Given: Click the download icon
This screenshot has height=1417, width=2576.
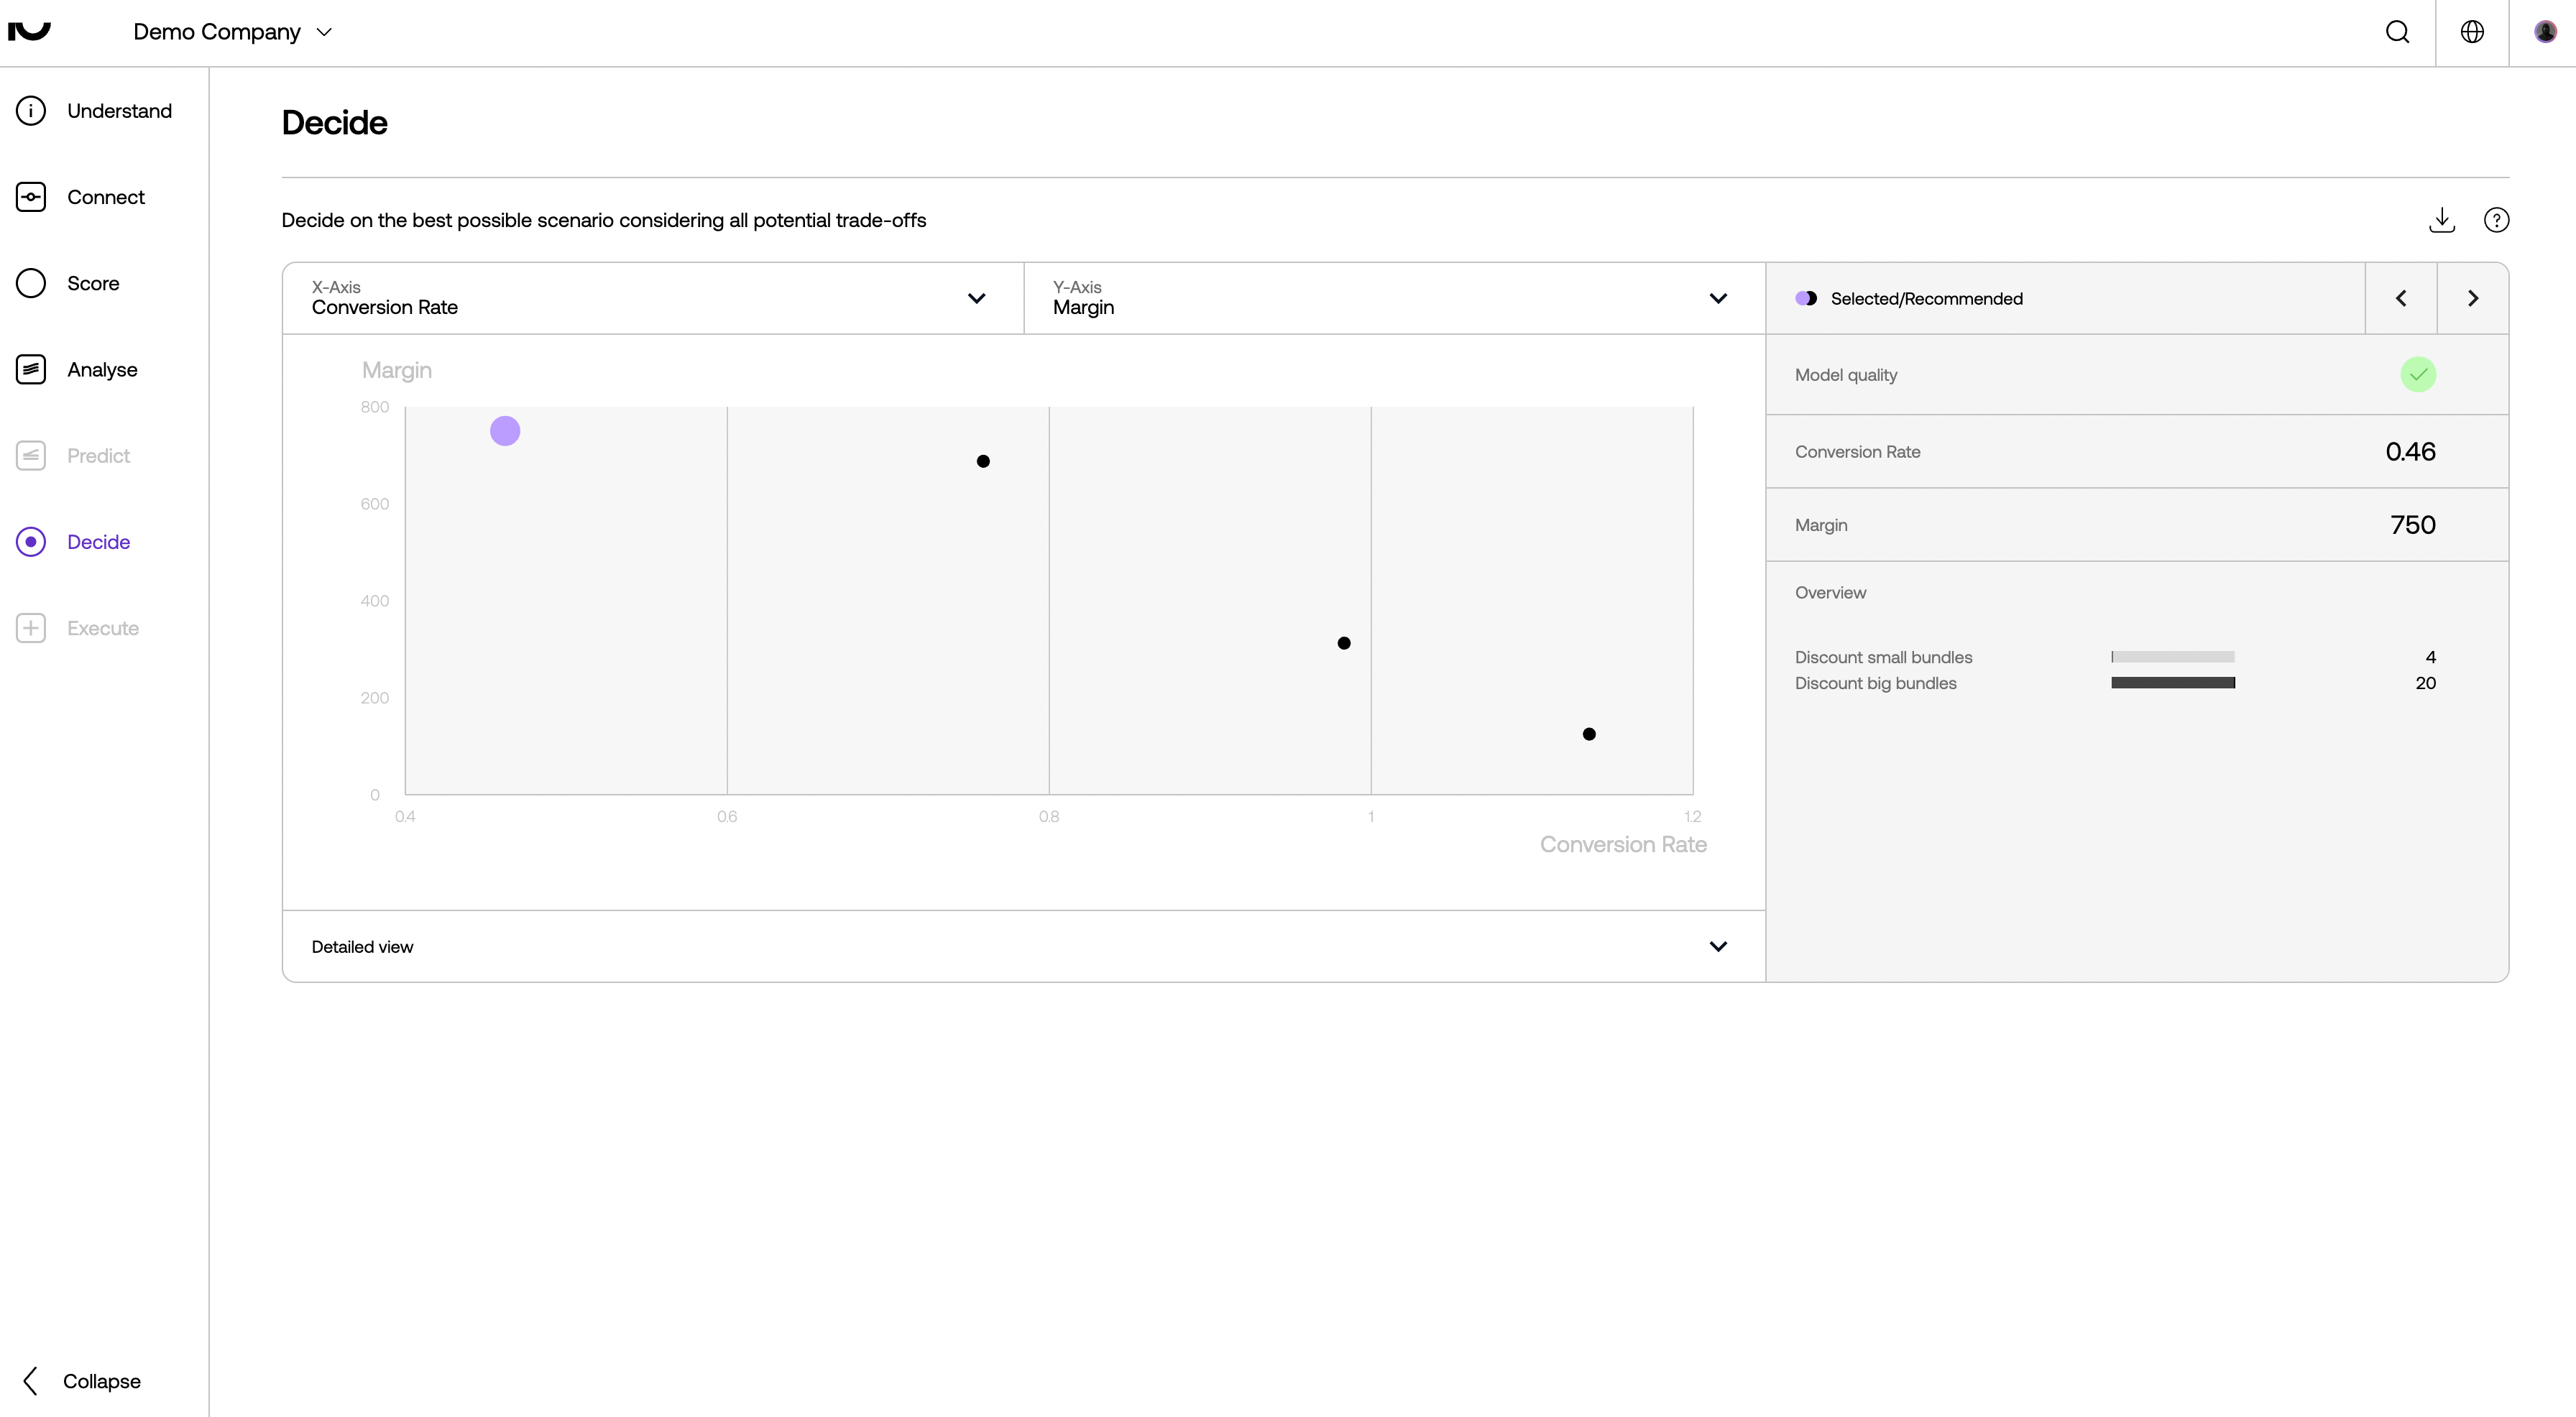Looking at the screenshot, I should (x=2441, y=220).
